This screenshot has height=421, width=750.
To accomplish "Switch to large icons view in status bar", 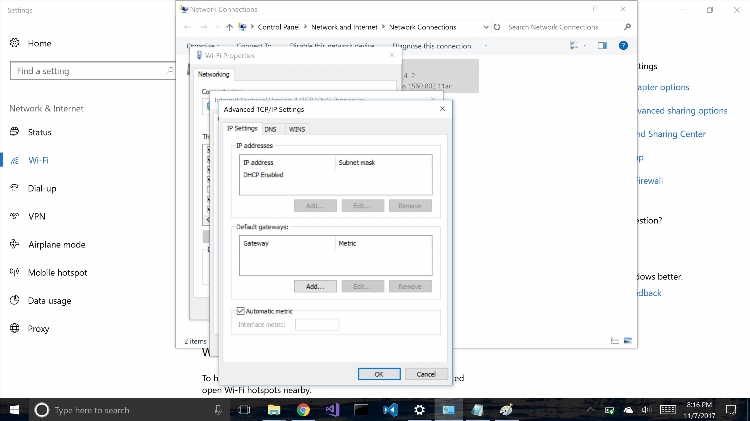I will tap(628, 341).
